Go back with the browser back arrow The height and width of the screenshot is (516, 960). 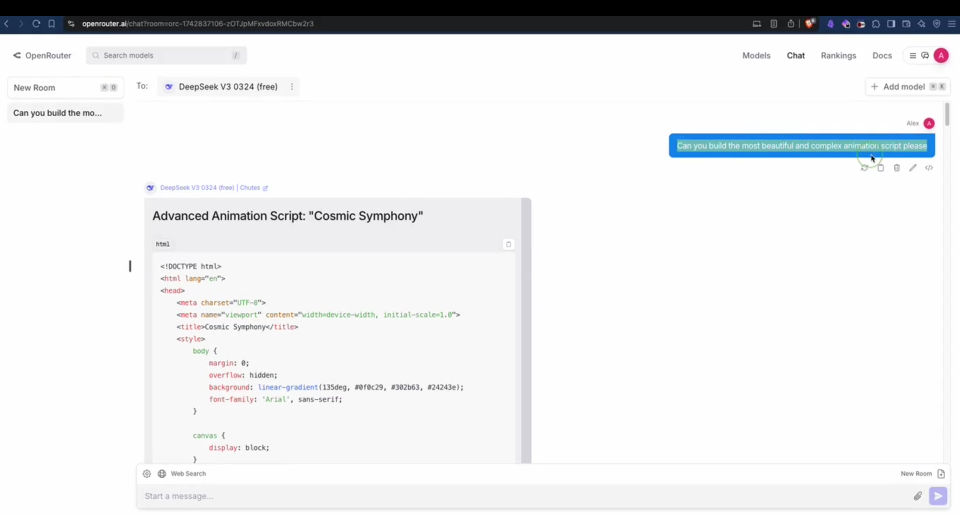click(7, 24)
